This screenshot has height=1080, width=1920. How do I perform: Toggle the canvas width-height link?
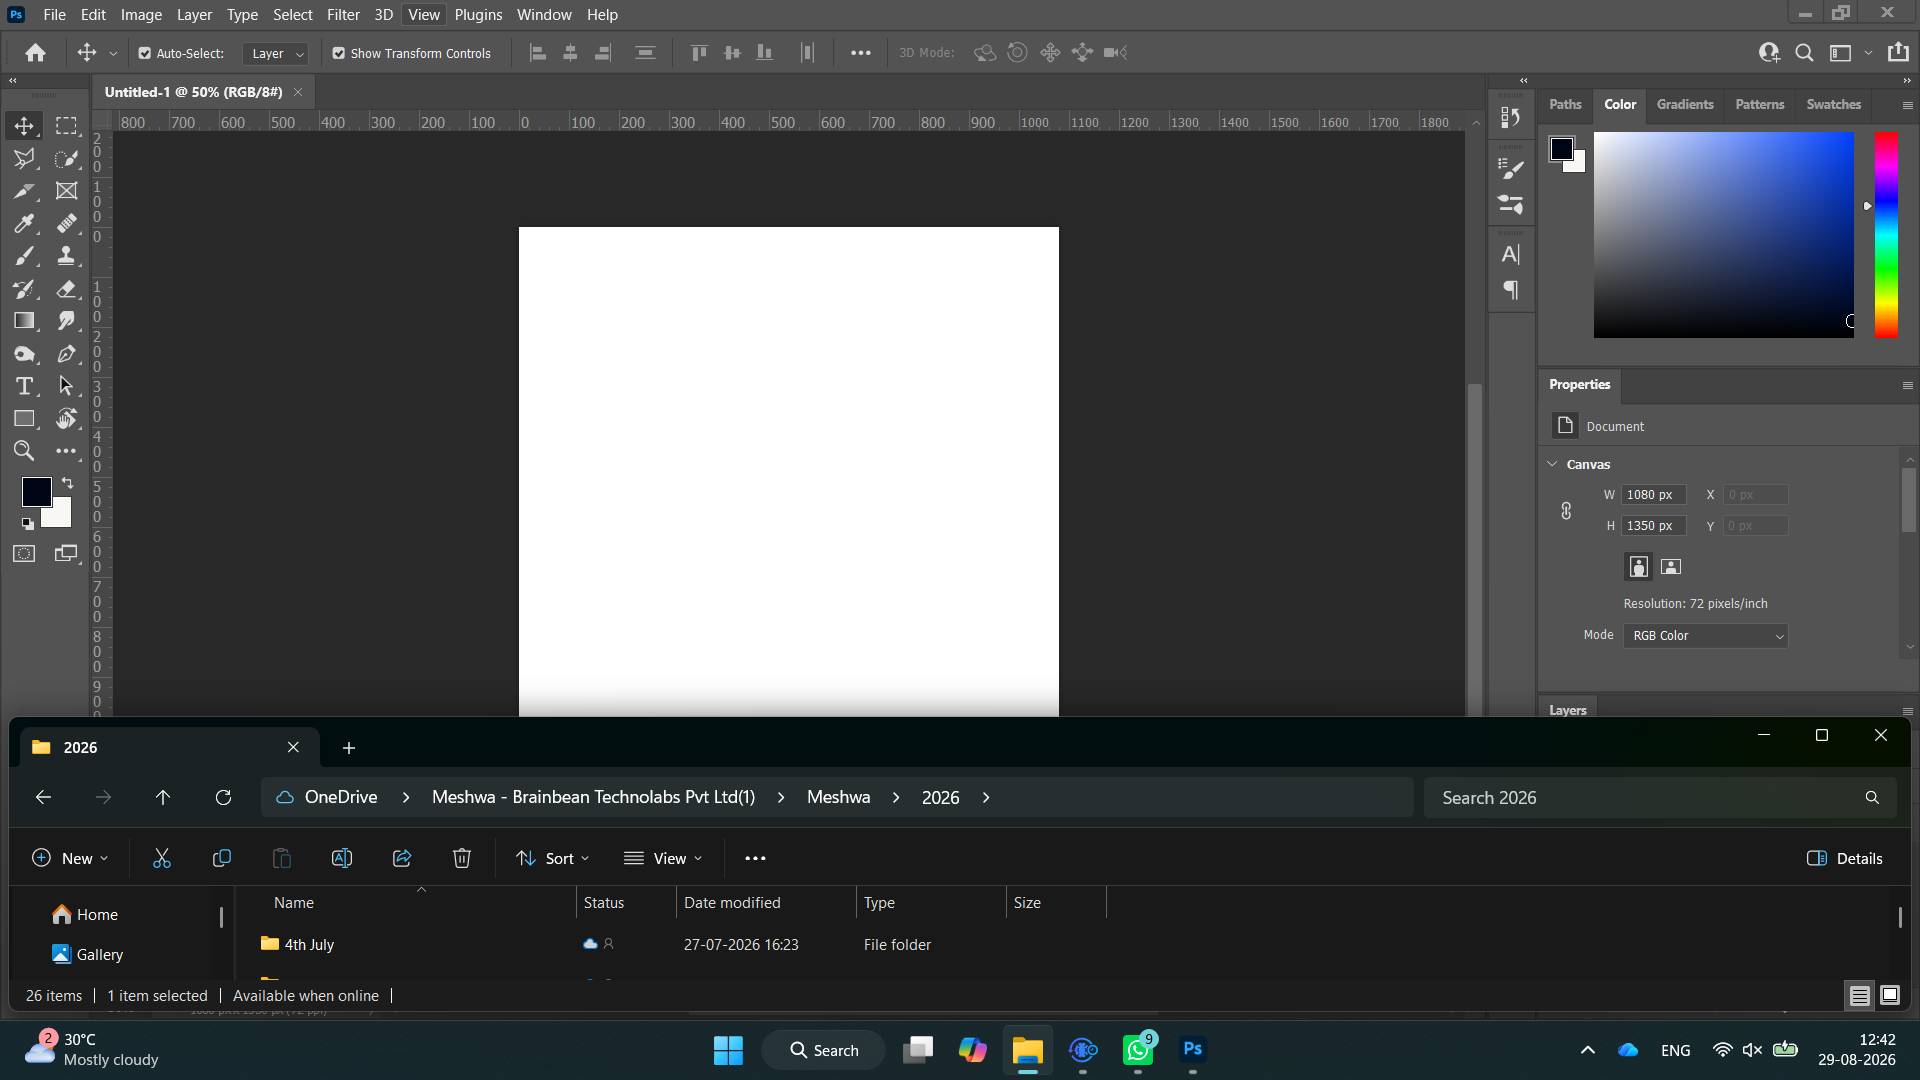coord(1566,511)
